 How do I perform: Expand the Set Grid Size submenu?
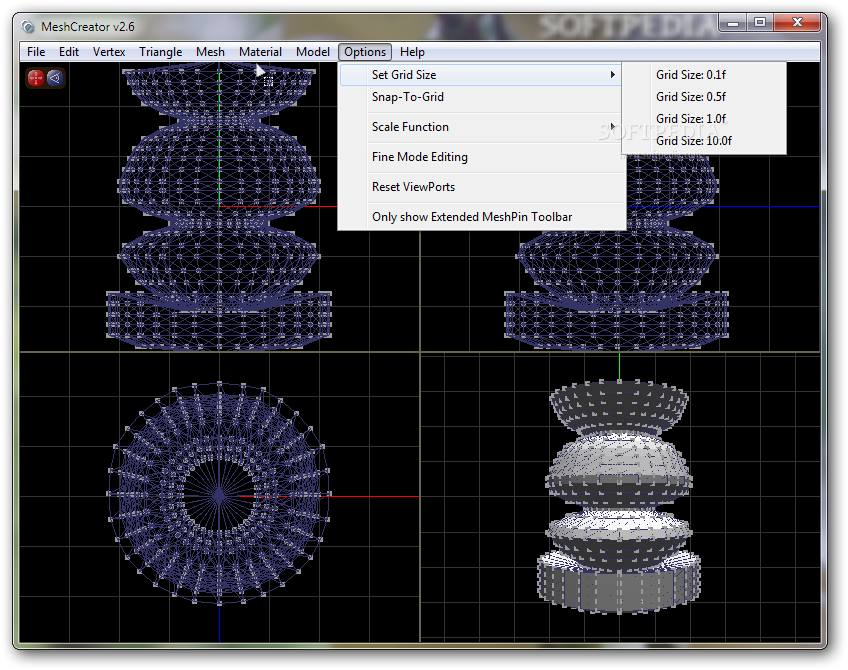point(480,75)
